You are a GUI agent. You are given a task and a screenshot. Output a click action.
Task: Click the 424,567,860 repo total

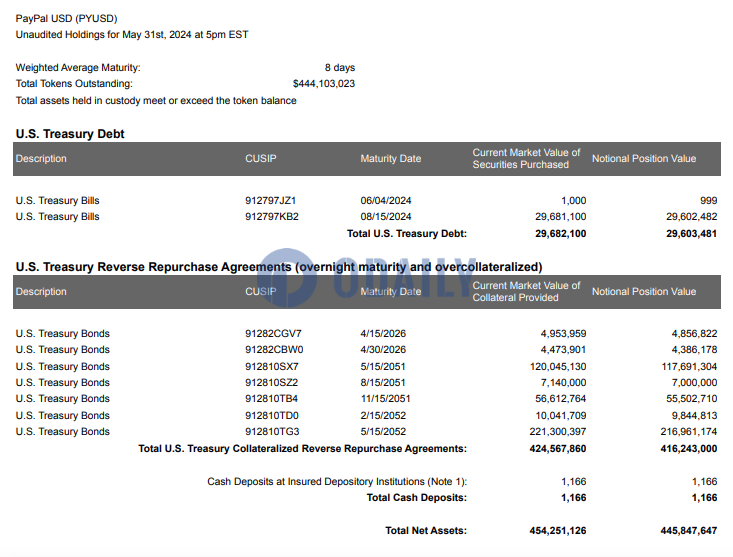[x=558, y=449]
